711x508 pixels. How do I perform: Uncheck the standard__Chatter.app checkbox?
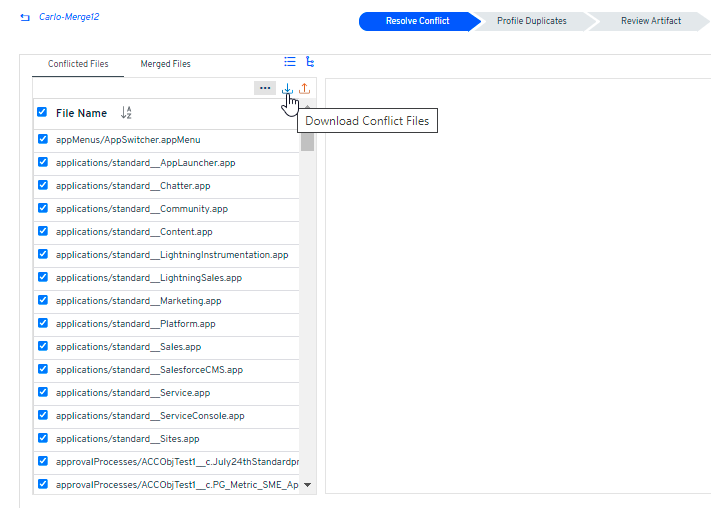42,185
